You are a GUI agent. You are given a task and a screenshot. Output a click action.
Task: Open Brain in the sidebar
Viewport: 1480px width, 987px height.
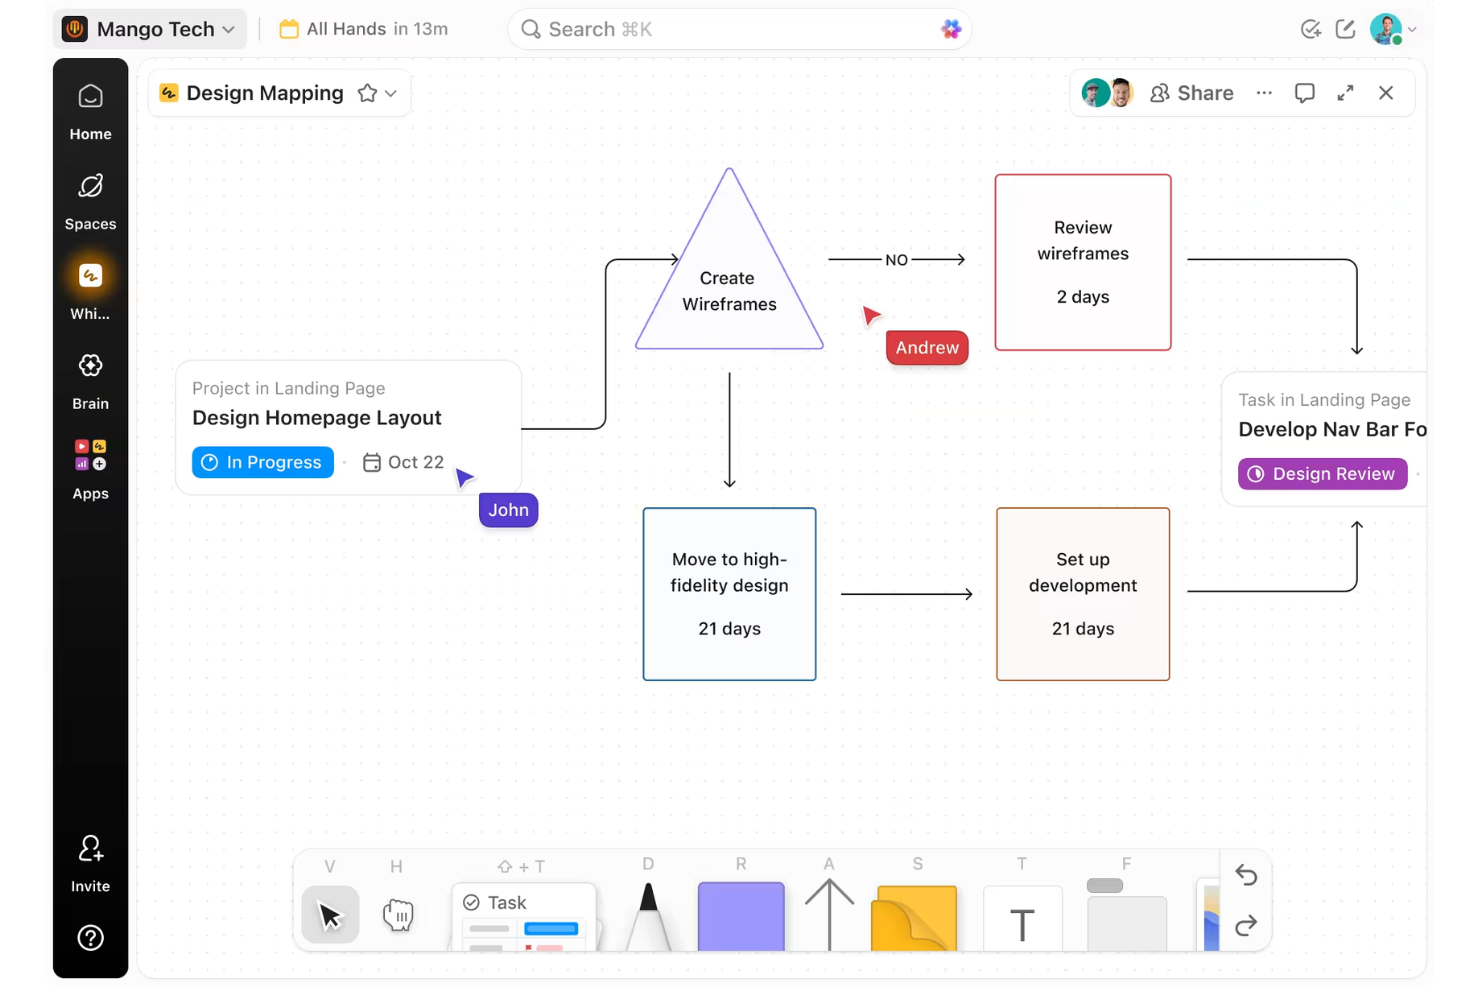90,381
